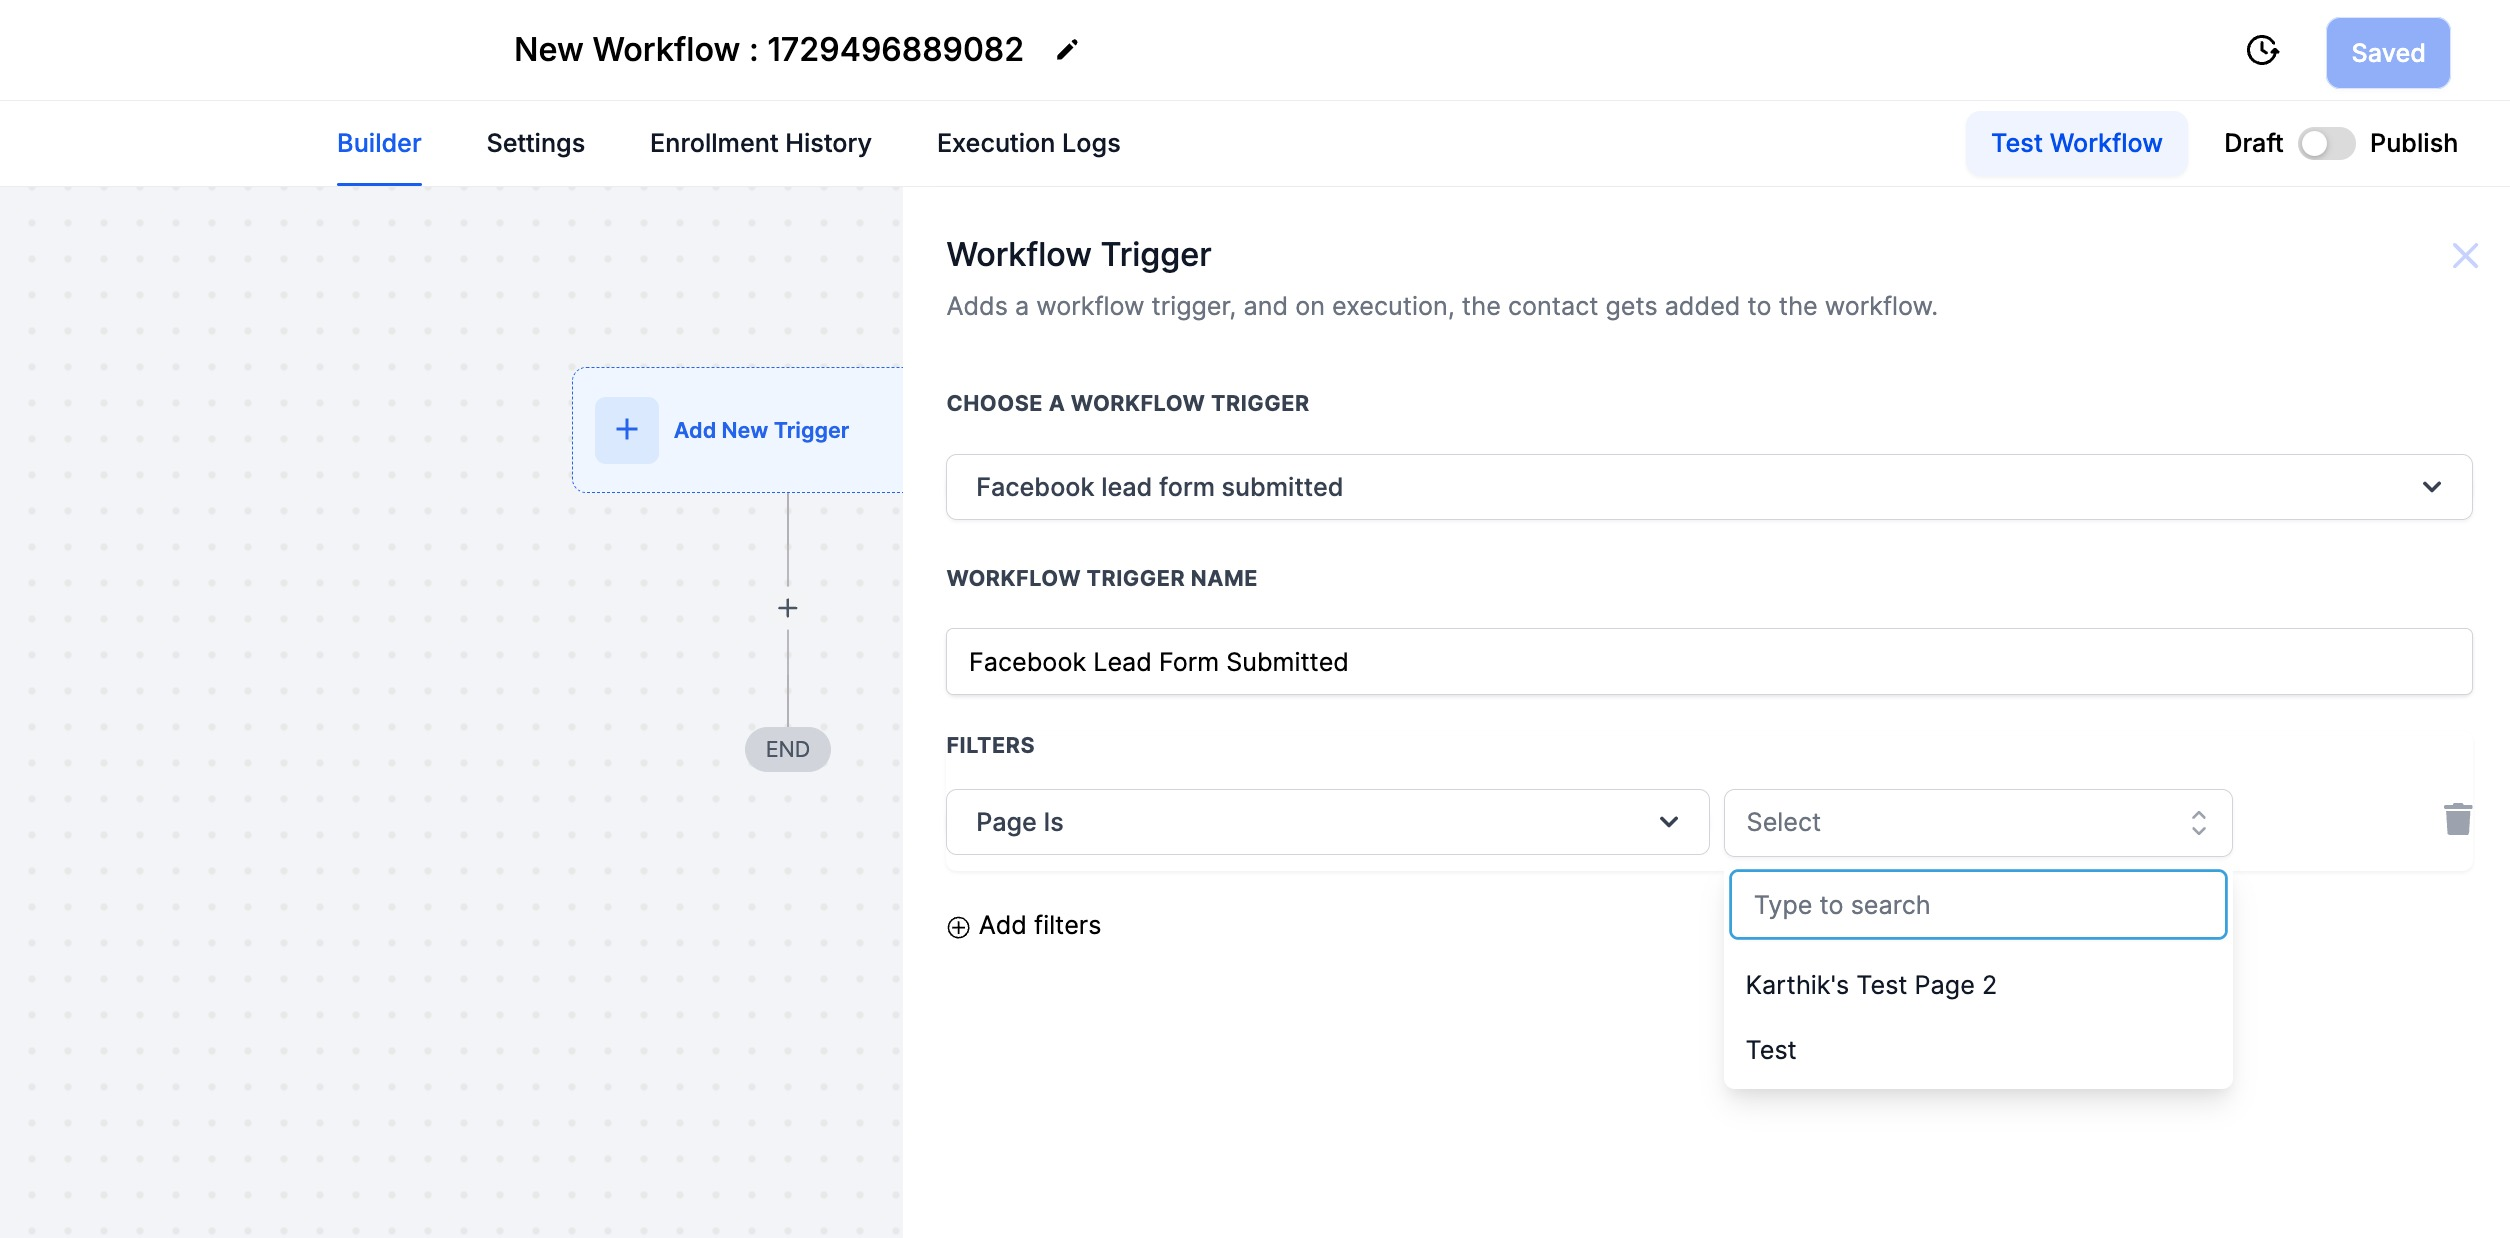The height and width of the screenshot is (1238, 2510).
Task: Delete the Page Is filter with trash icon
Action: click(2457, 820)
